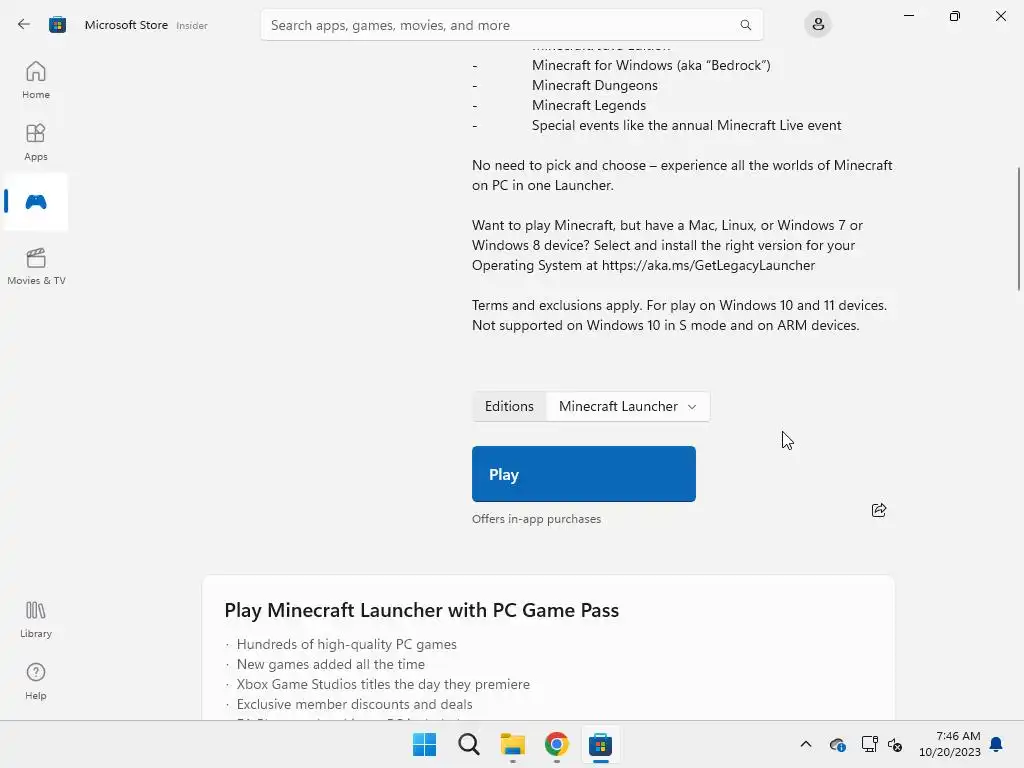Viewport: 1024px width, 768px height.
Task: Click the search magnifier icon
Action: pos(745,25)
